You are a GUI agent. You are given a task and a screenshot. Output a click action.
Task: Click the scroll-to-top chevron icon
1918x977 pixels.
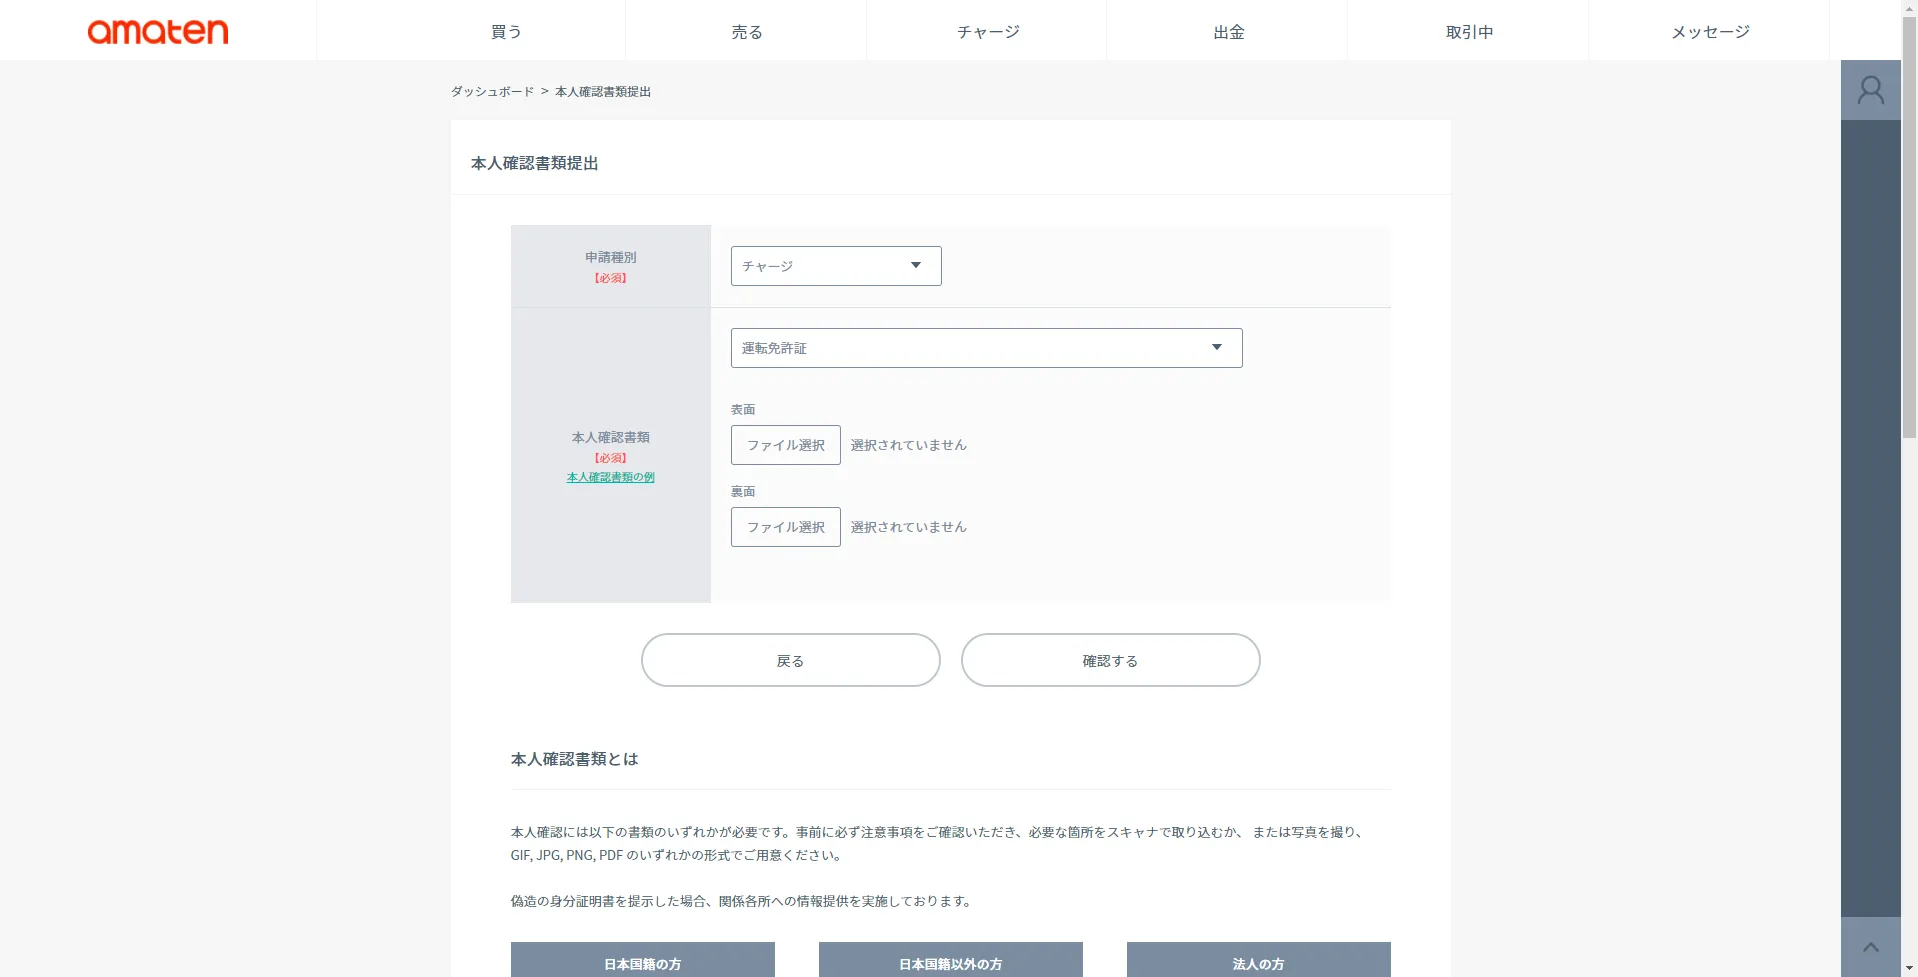click(x=1871, y=947)
